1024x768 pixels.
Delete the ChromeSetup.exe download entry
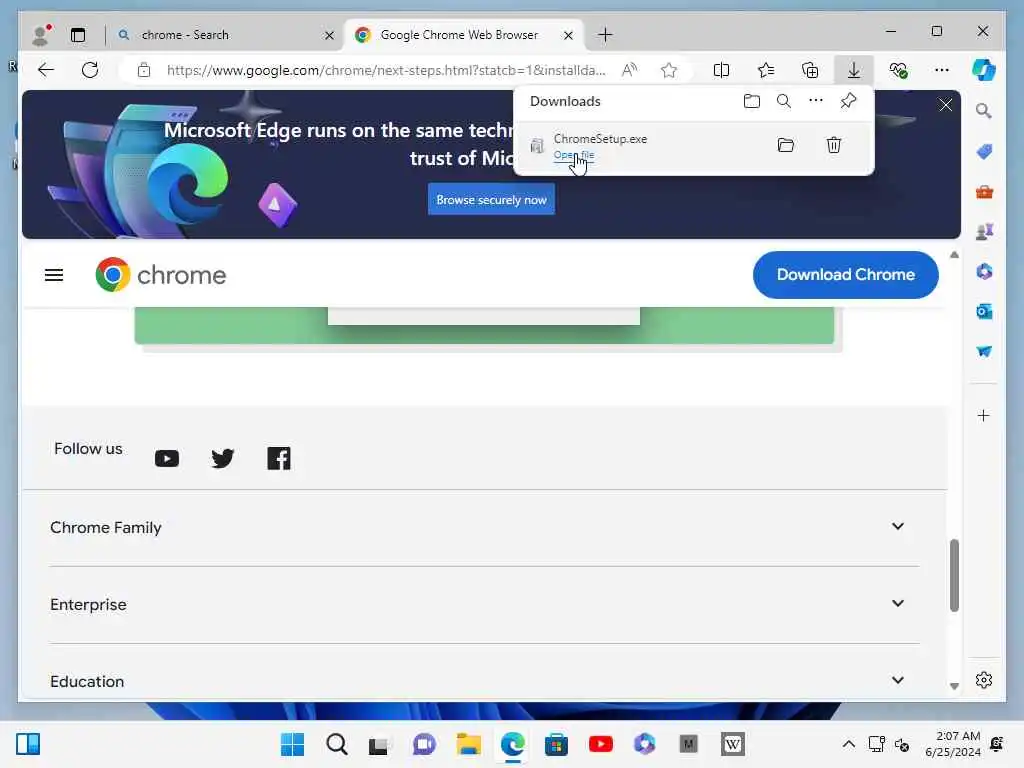click(x=834, y=145)
